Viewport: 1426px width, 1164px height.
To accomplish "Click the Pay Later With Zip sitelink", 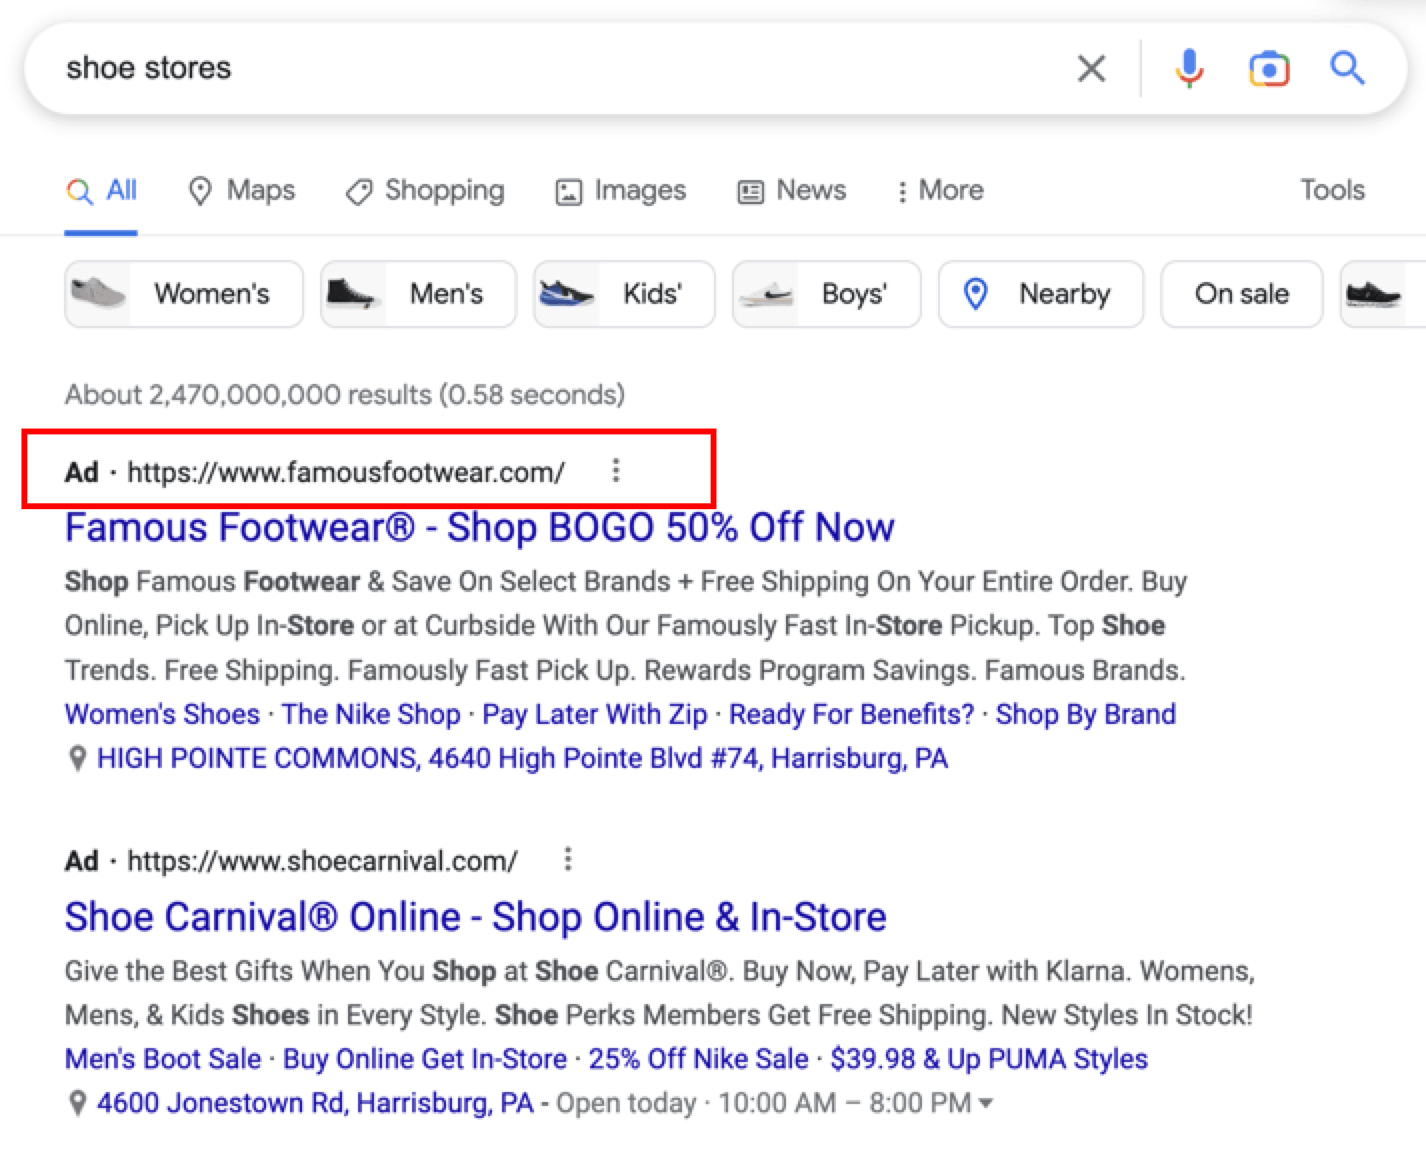I will point(595,714).
